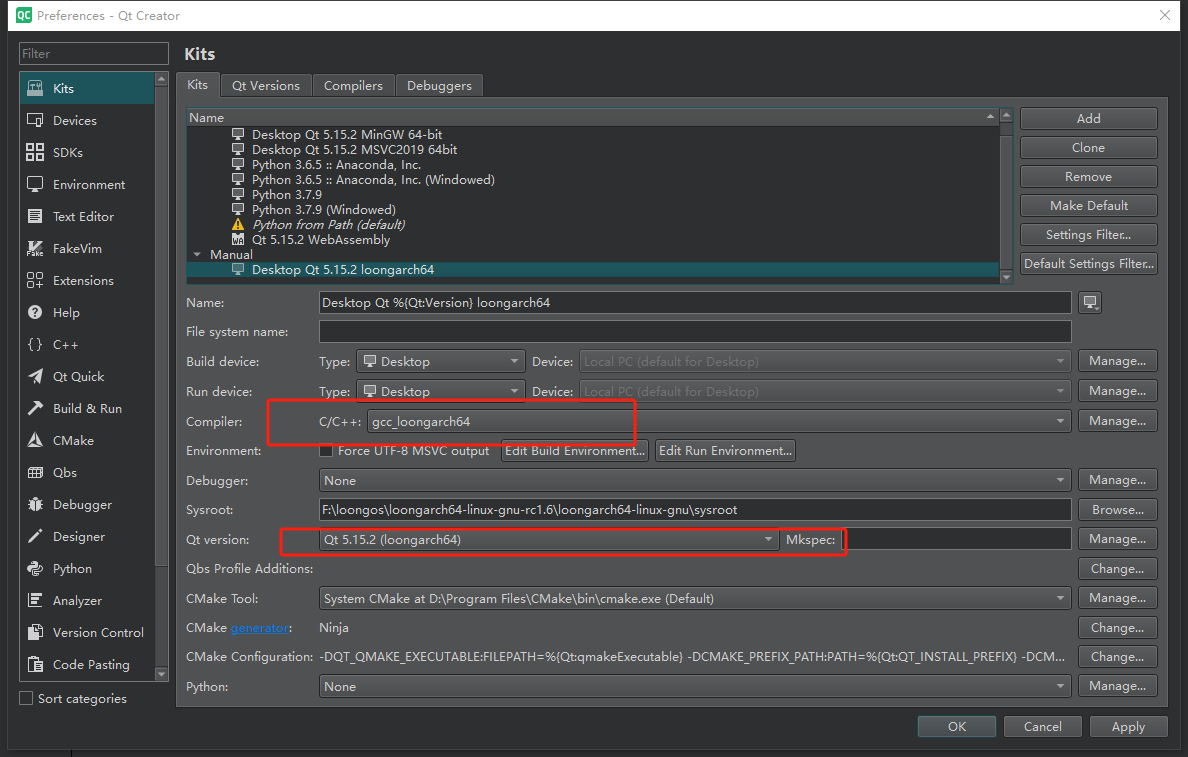This screenshot has width=1188, height=757.
Task: Switch to the Qt Versions tab
Action: pyautogui.click(x=266, y=86)
